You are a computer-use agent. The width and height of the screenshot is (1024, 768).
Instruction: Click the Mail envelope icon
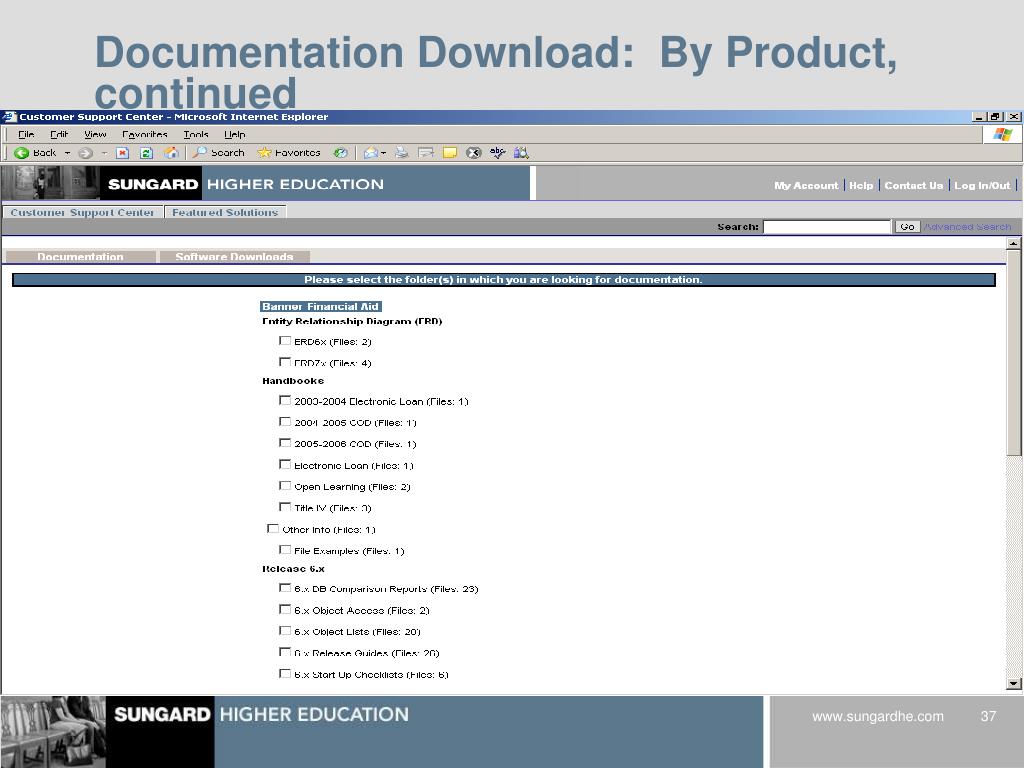[x=370, y=153]
